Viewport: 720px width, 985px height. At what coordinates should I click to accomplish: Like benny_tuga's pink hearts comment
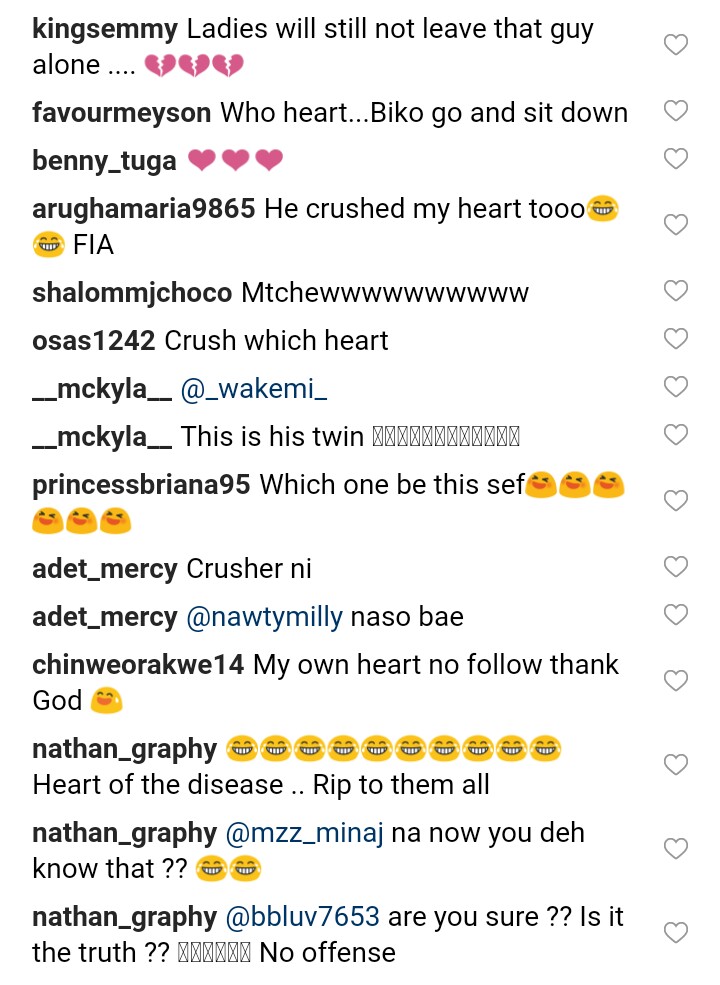[676, 159]
